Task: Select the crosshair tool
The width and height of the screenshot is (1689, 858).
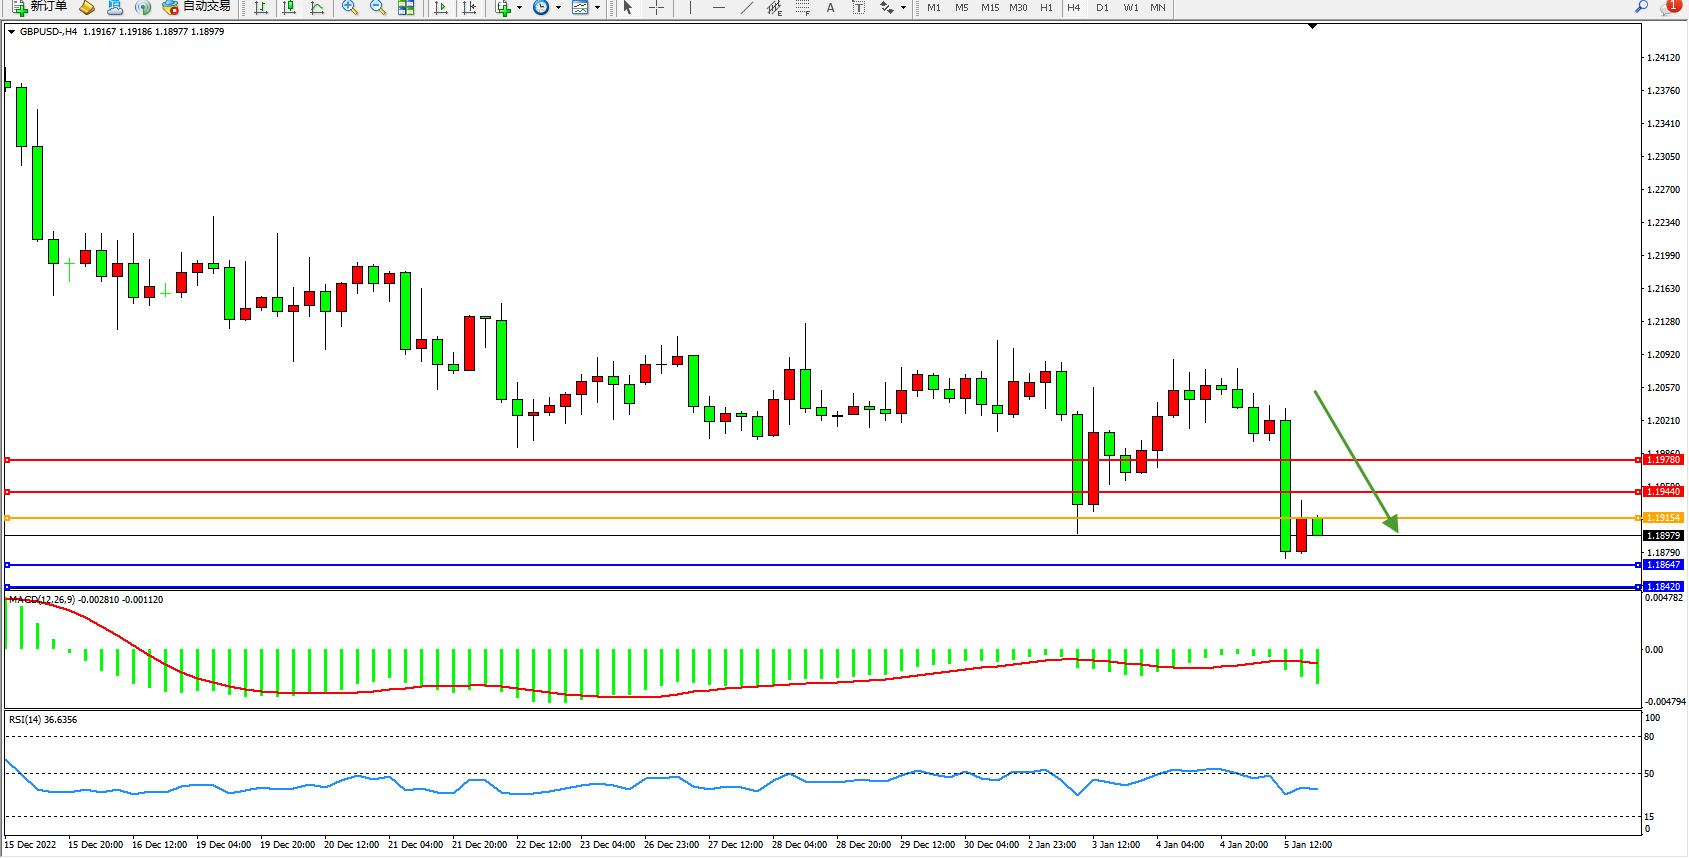Action: 656,8
